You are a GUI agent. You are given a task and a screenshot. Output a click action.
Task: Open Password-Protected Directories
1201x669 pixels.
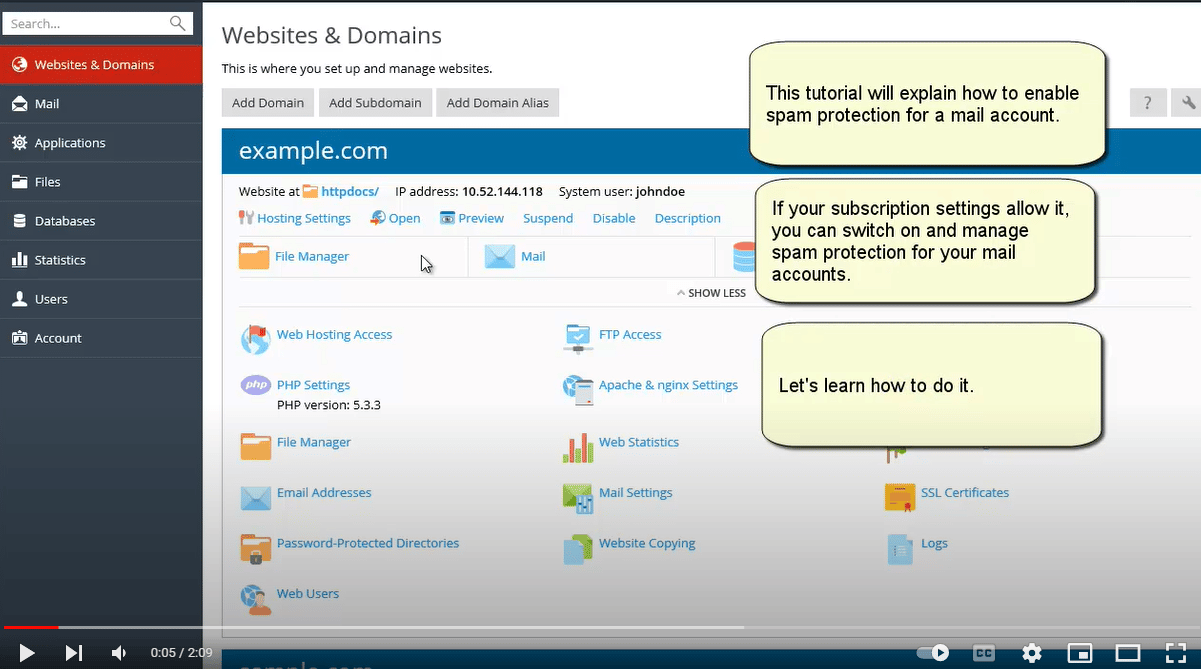(x=367, y=543)
